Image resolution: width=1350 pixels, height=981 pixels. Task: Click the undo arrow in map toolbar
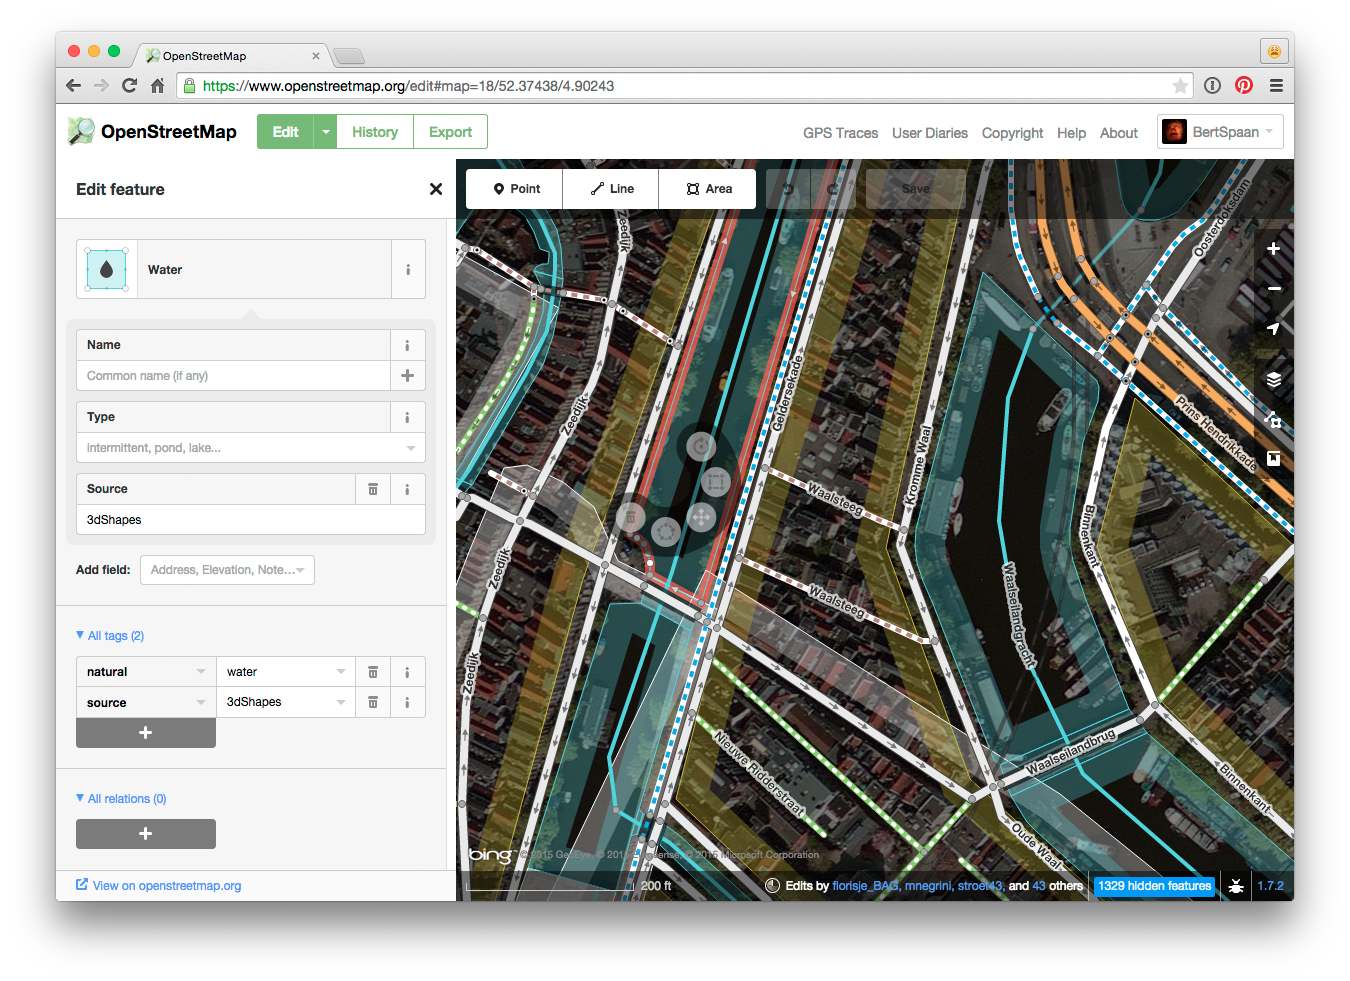click(x=790, y=189)
